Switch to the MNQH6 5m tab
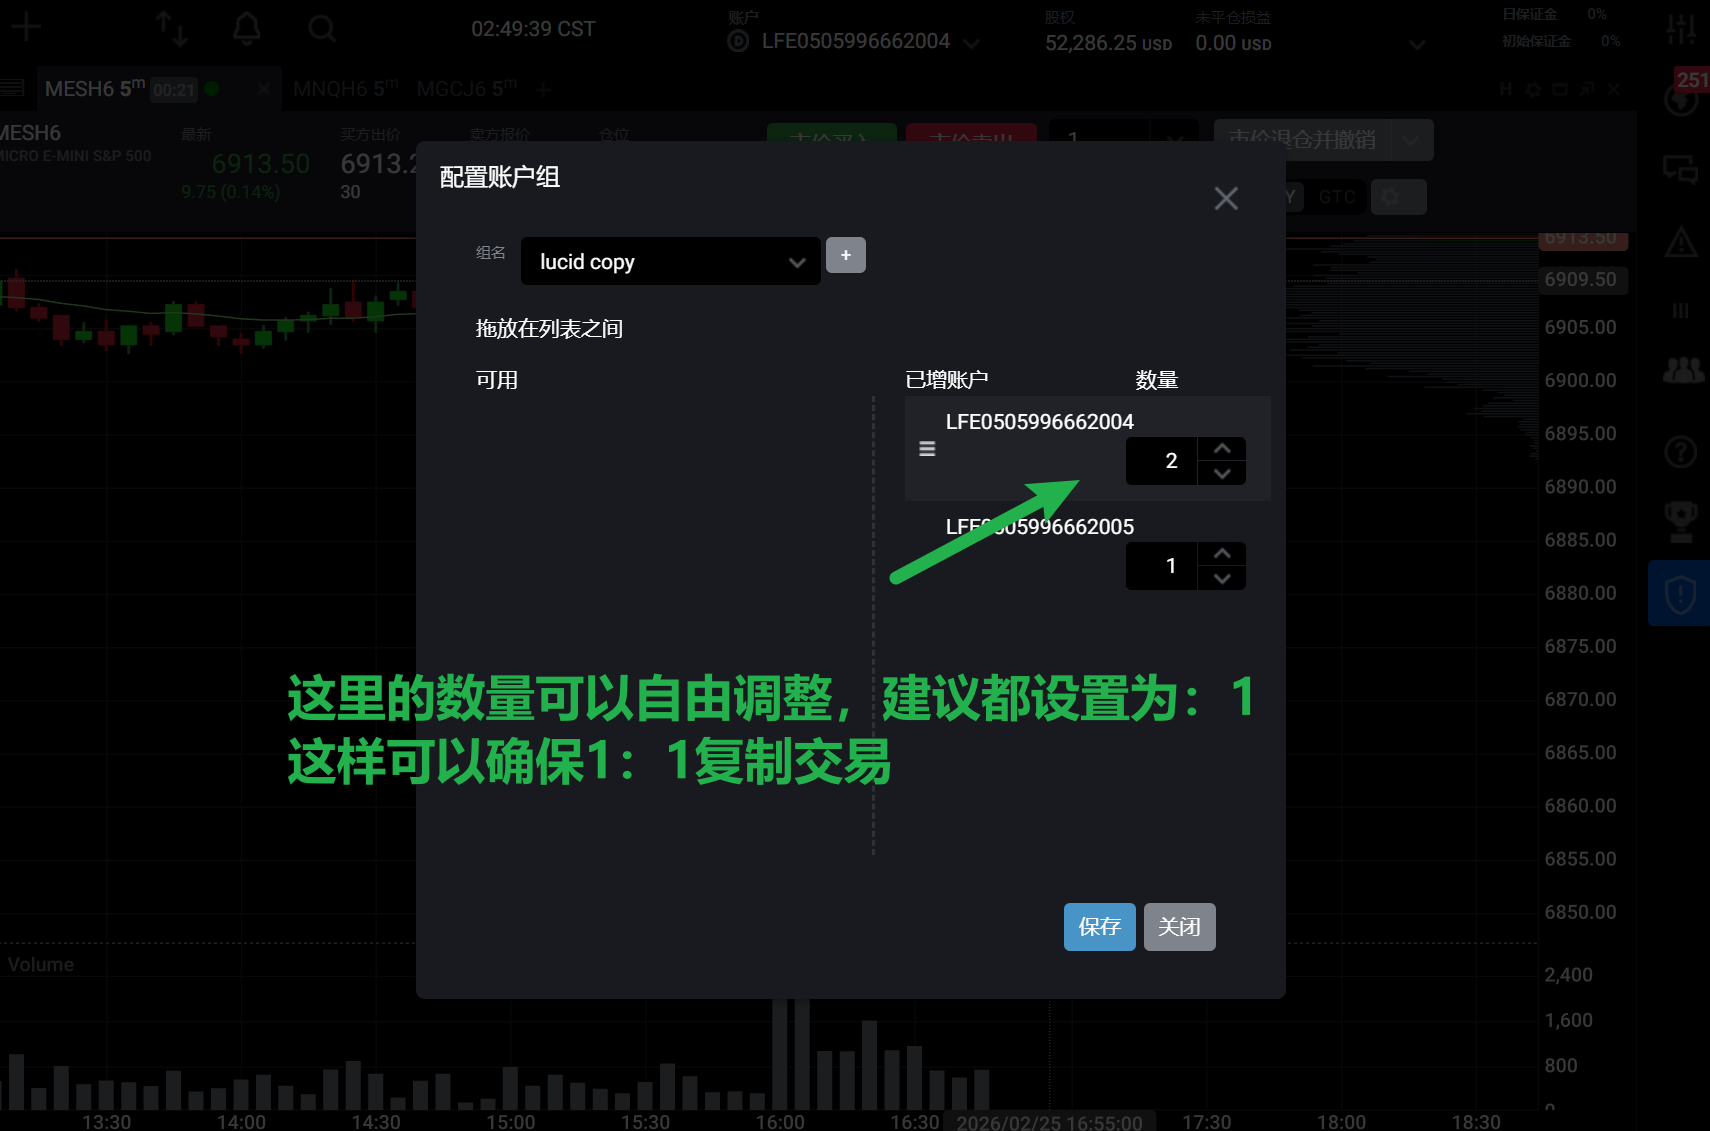 [345, 89]
